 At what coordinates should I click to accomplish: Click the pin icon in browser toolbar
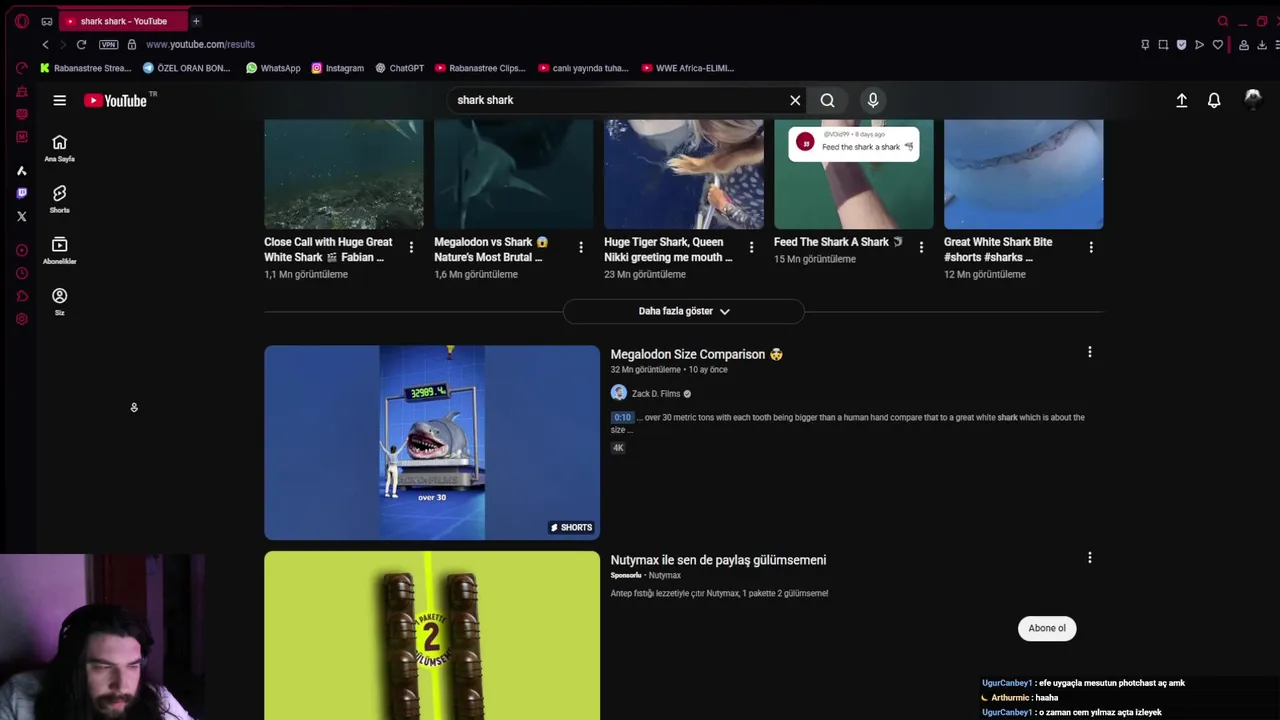1145,44
